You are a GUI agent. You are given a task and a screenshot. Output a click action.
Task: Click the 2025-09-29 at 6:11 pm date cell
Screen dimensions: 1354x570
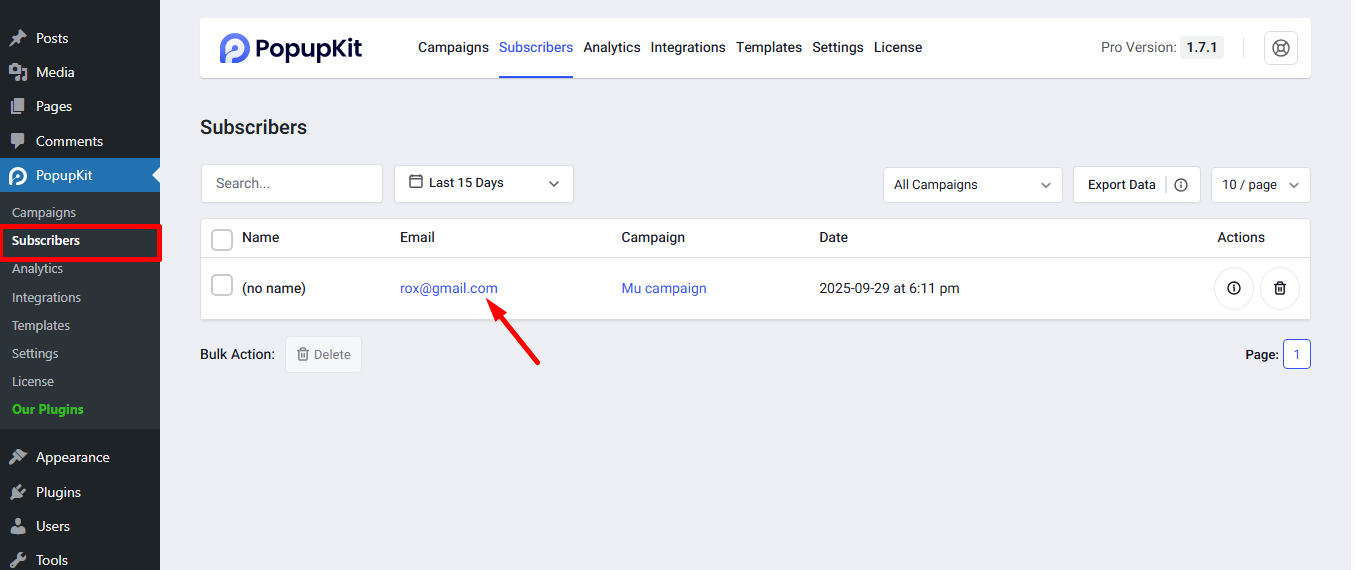(x=889, y=288)
